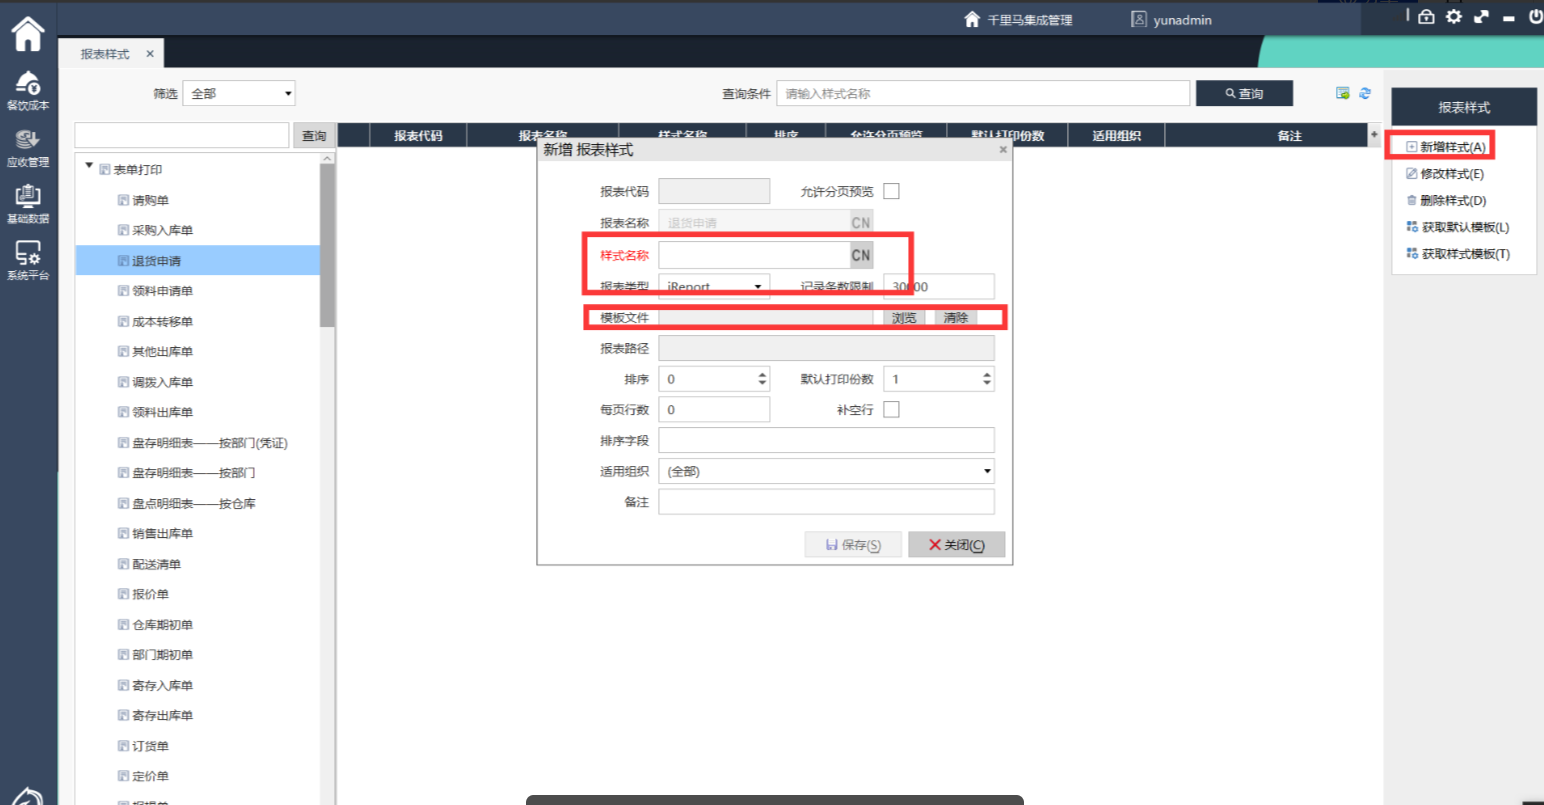This screenshot has width=1544, height=805.
Task: Click the home icon in sidebar
Action: point(28,34)
